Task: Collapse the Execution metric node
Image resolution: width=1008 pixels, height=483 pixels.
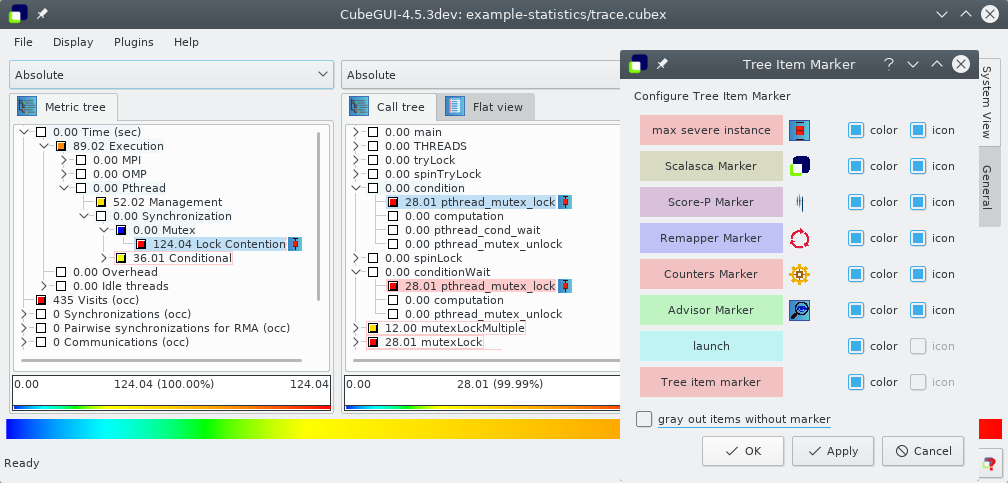Action: [x=44, y=147]
